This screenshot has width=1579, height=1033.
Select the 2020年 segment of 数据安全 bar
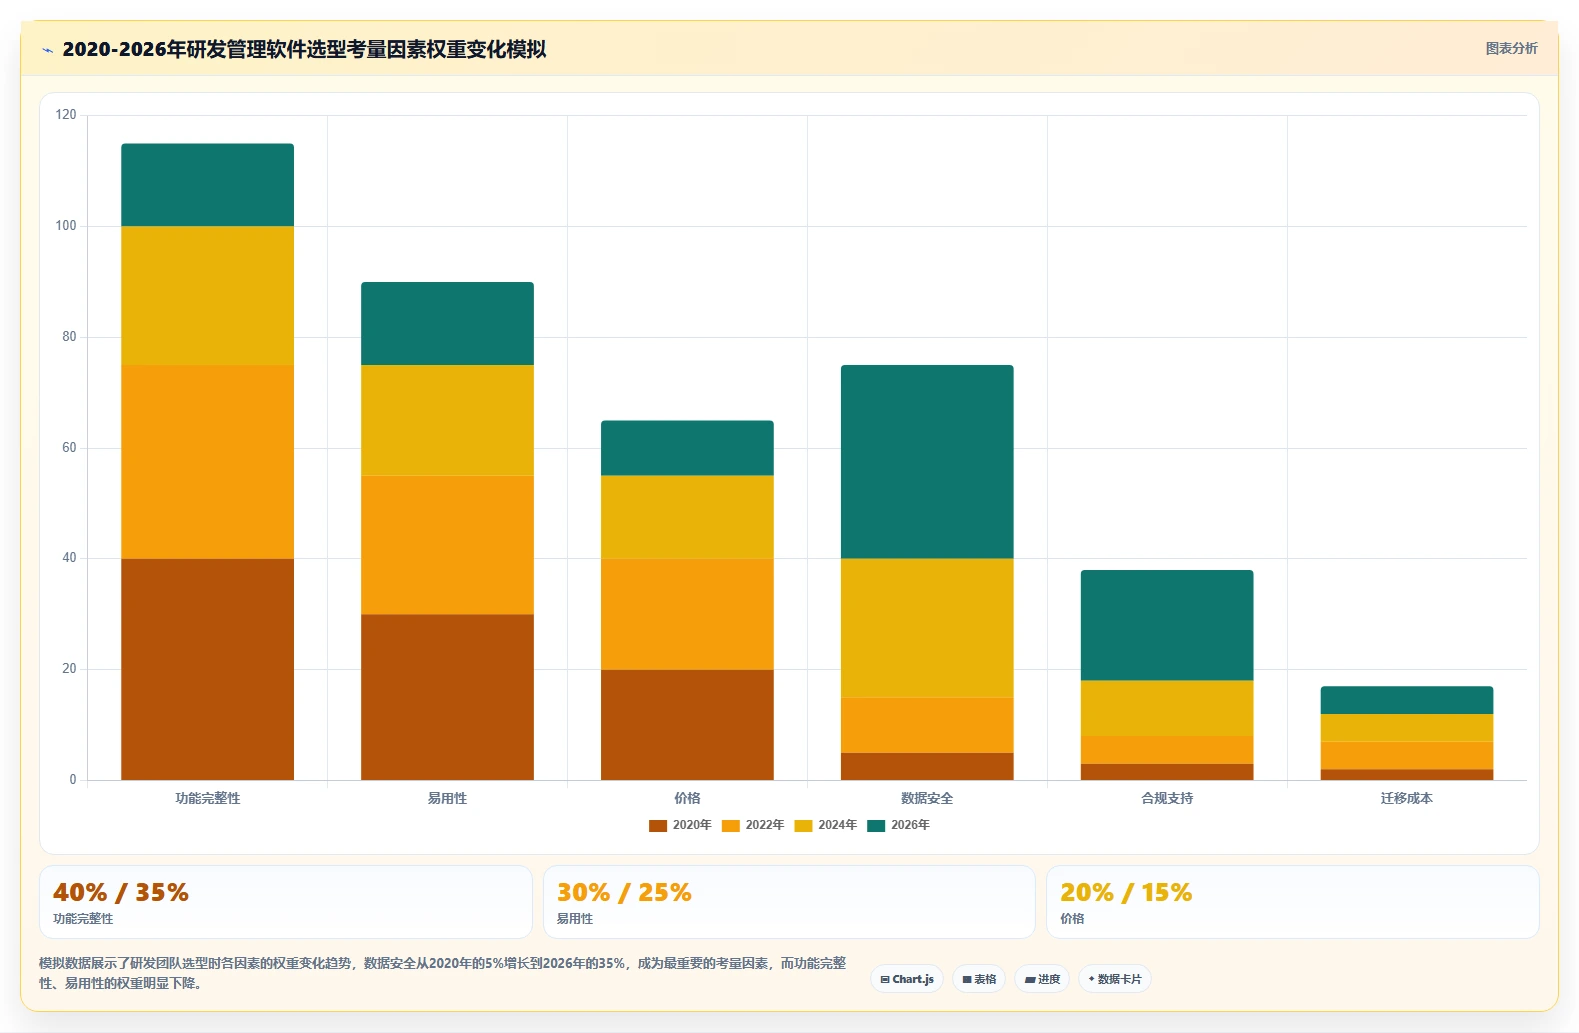tap(927, 766)
